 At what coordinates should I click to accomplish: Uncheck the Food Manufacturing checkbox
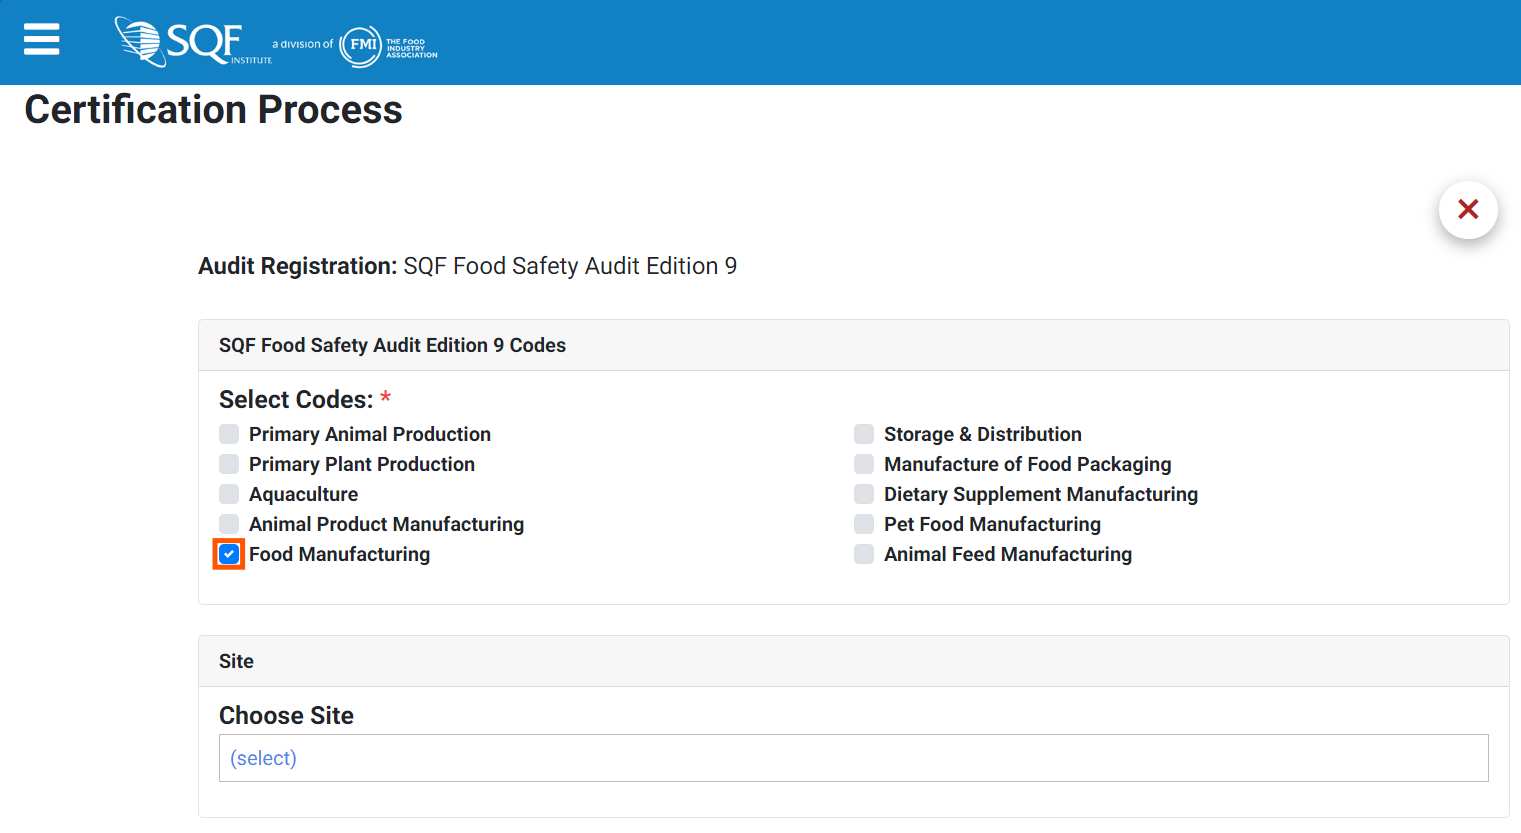tap(229, 554)
